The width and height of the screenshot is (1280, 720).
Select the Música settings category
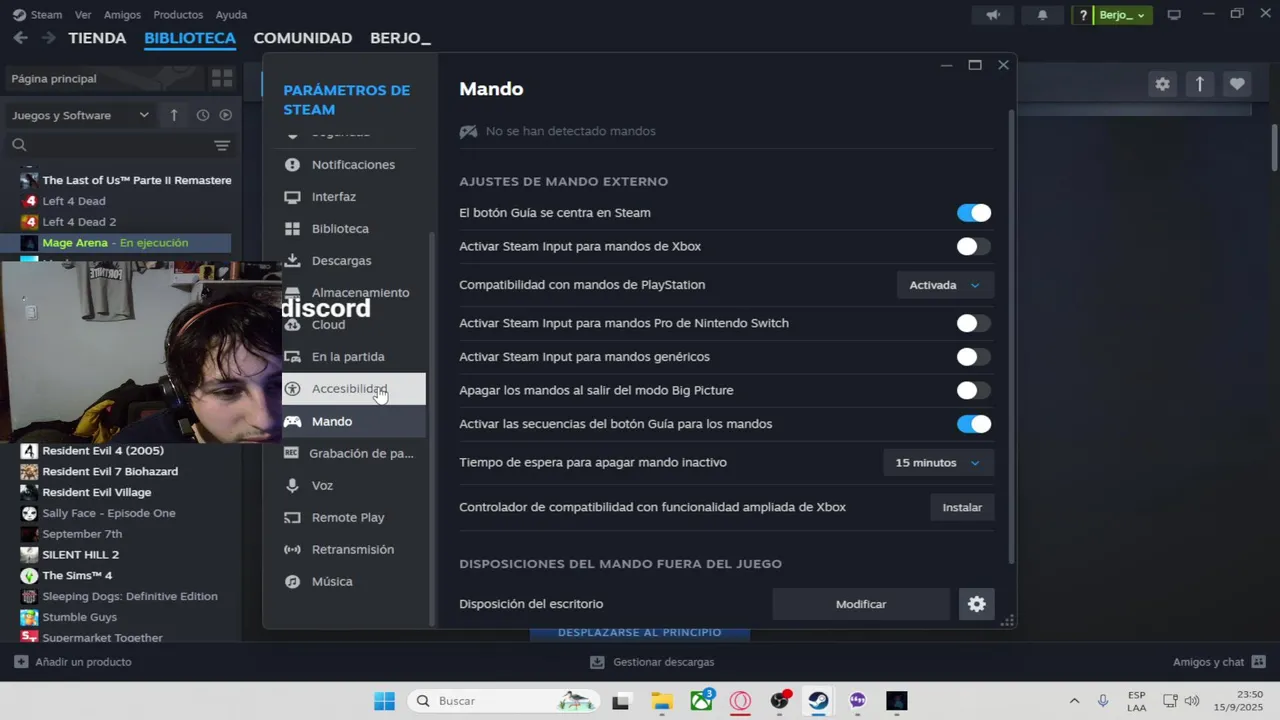click(x=353, y=581)
